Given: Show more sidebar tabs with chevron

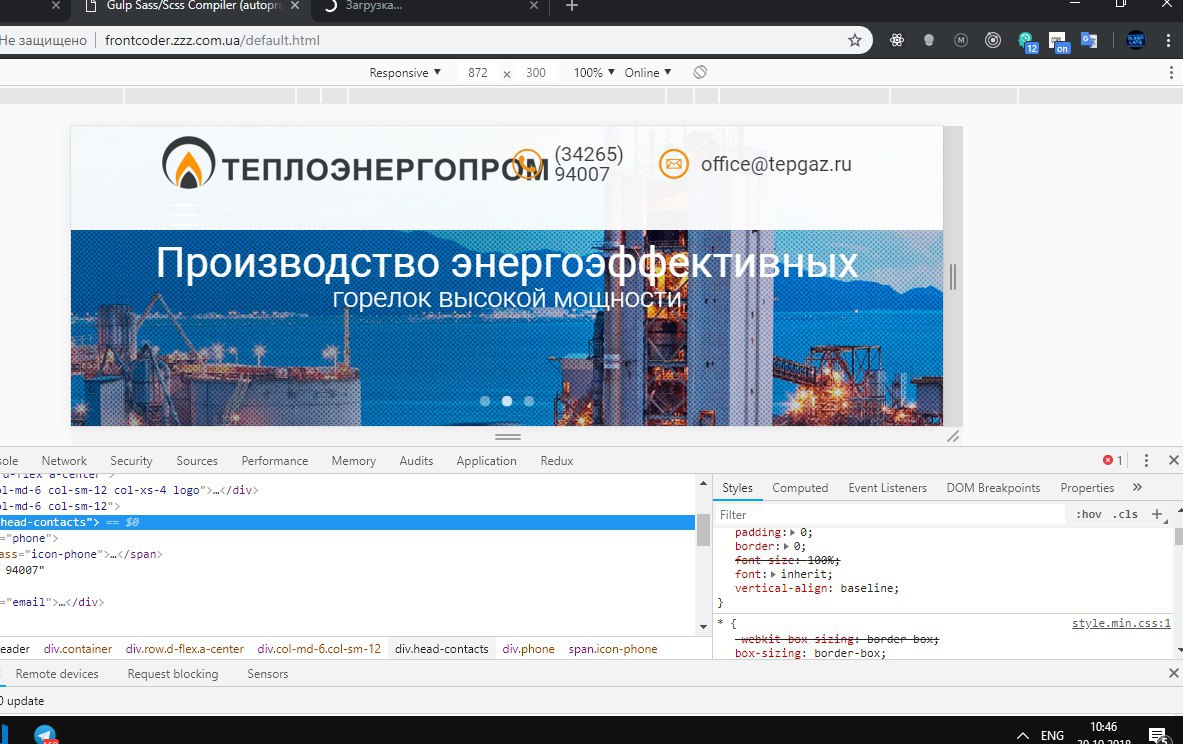Looking at the screenshot, I should 1137,487.
